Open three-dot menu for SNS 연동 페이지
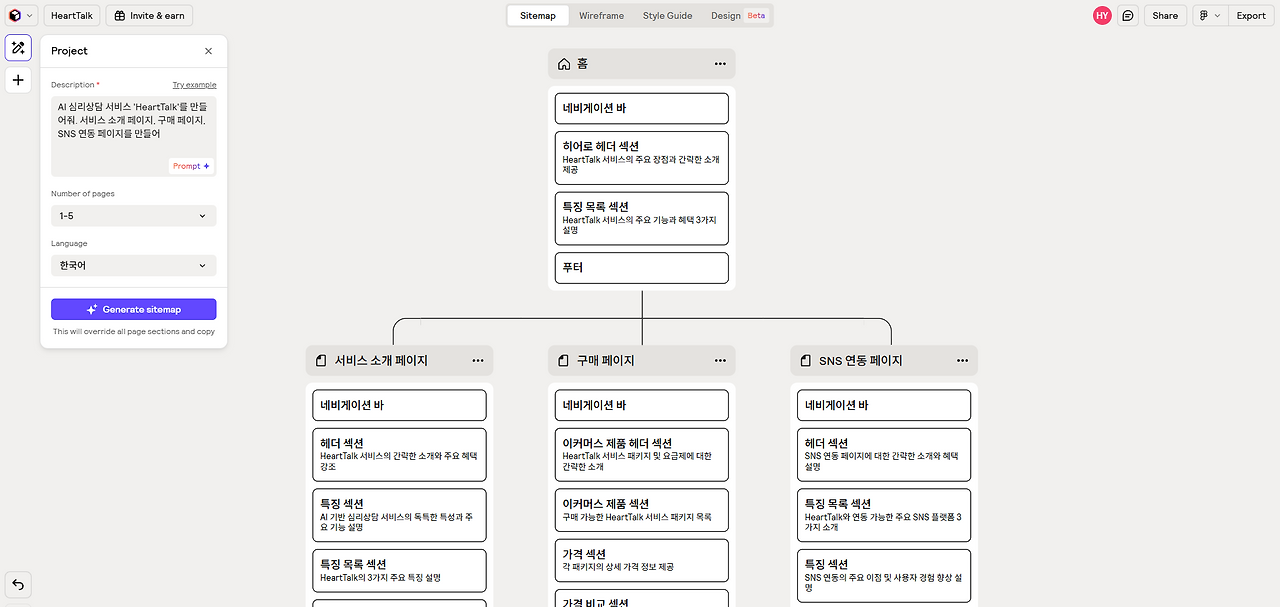Viewport: 1280px width, 607px height. (x=962, y=361)
